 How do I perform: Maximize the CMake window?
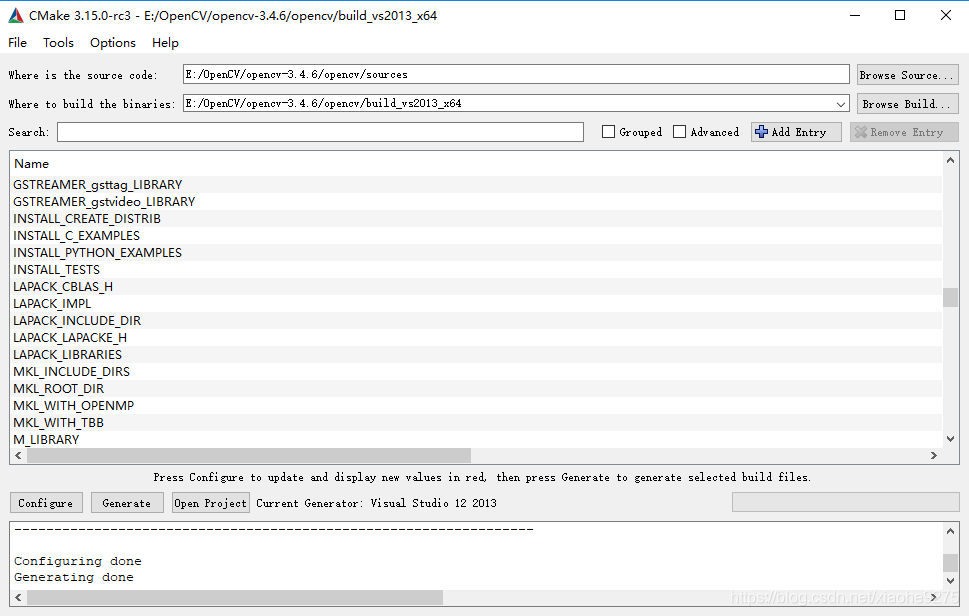point(900,15)
